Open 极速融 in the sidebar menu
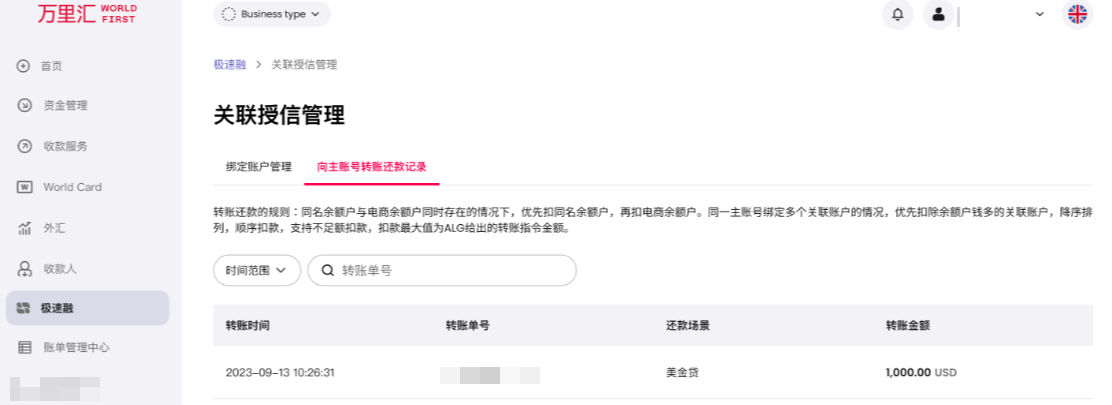The image size is (1112, 405). tap(87, 308)
